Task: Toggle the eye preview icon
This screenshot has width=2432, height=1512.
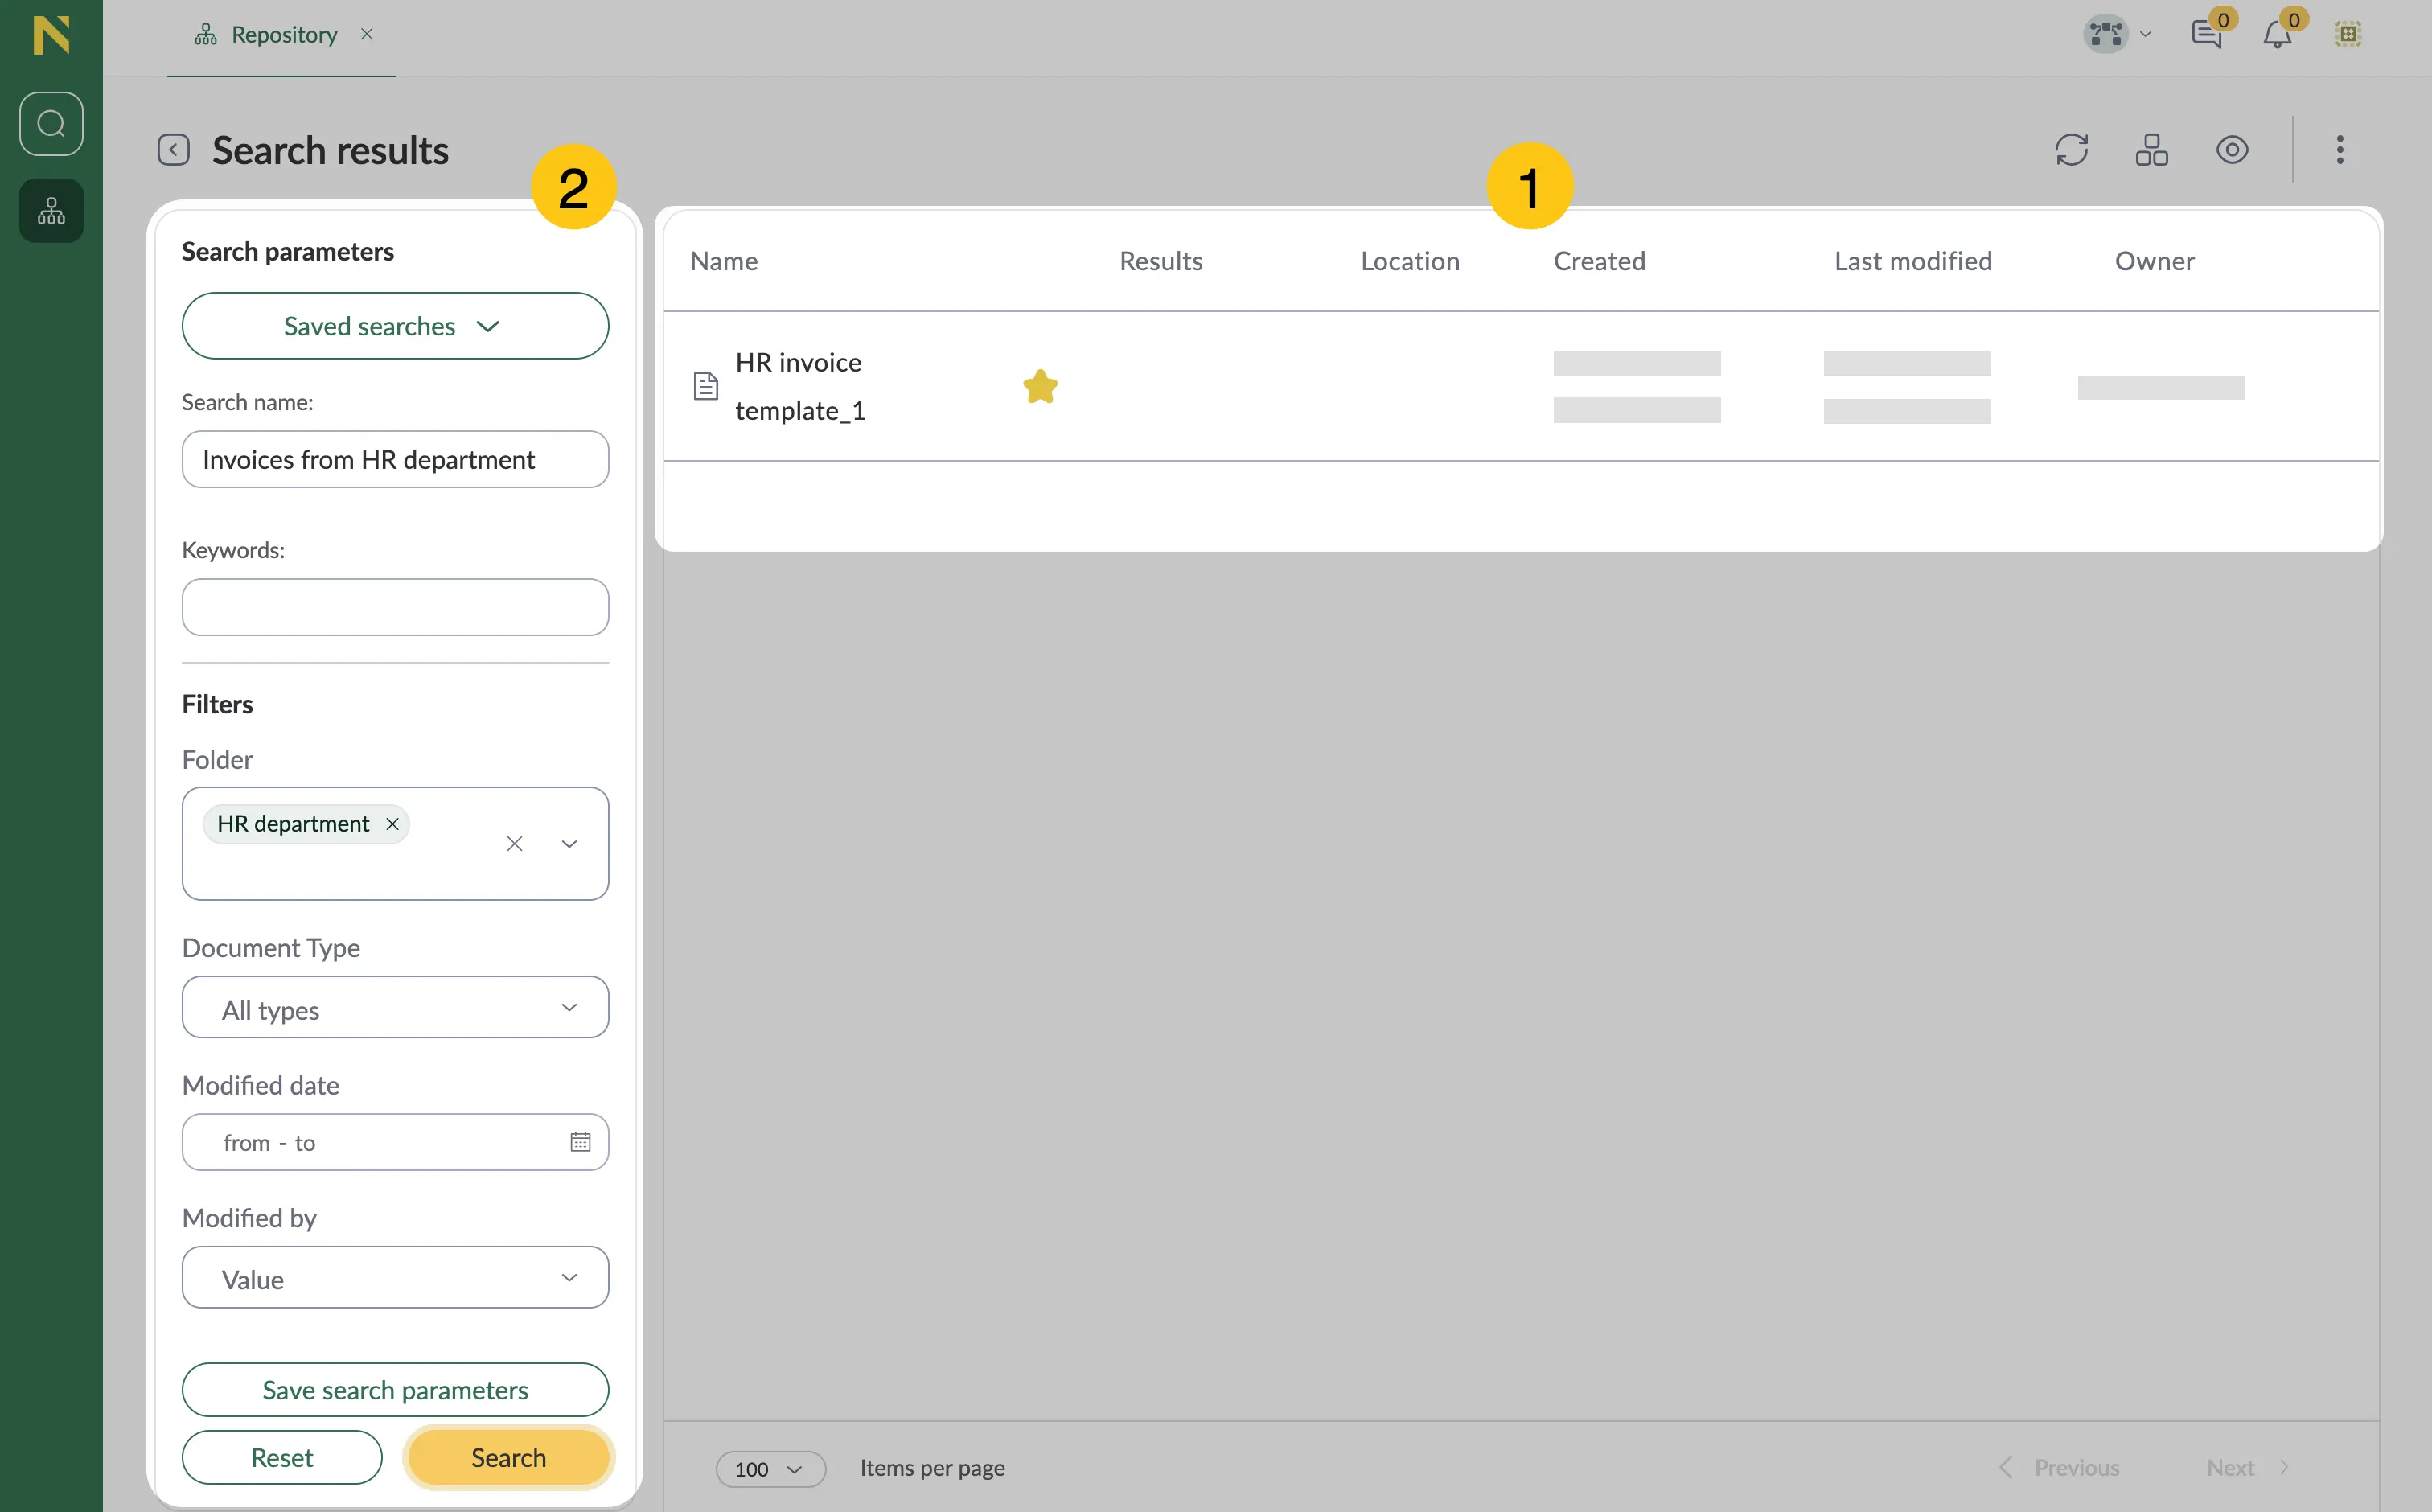Action: tap(2232, 150)
